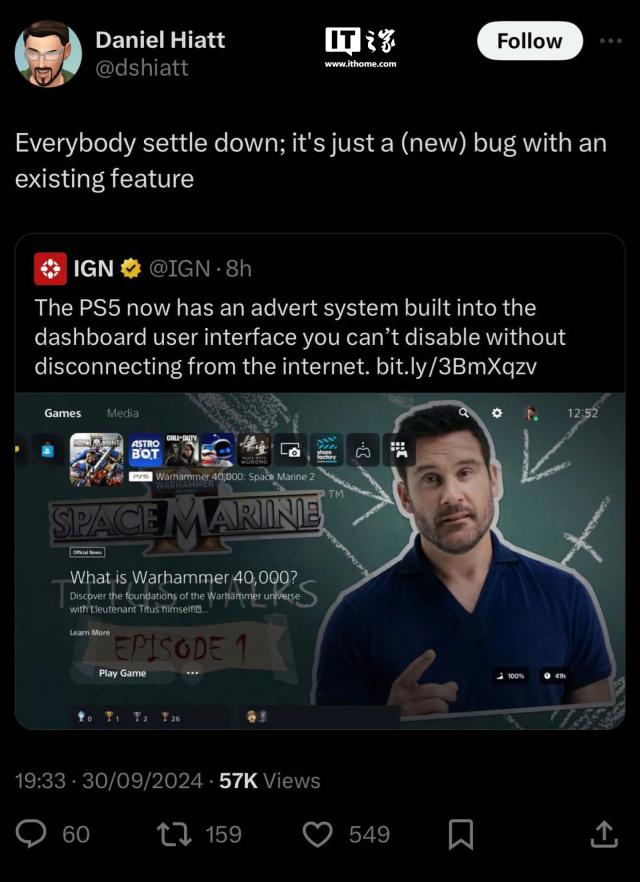Image resolution: width=640 pixels, height=882 pixels.
Task: Select the PS5 Games tab
Action: click(62, 413)
